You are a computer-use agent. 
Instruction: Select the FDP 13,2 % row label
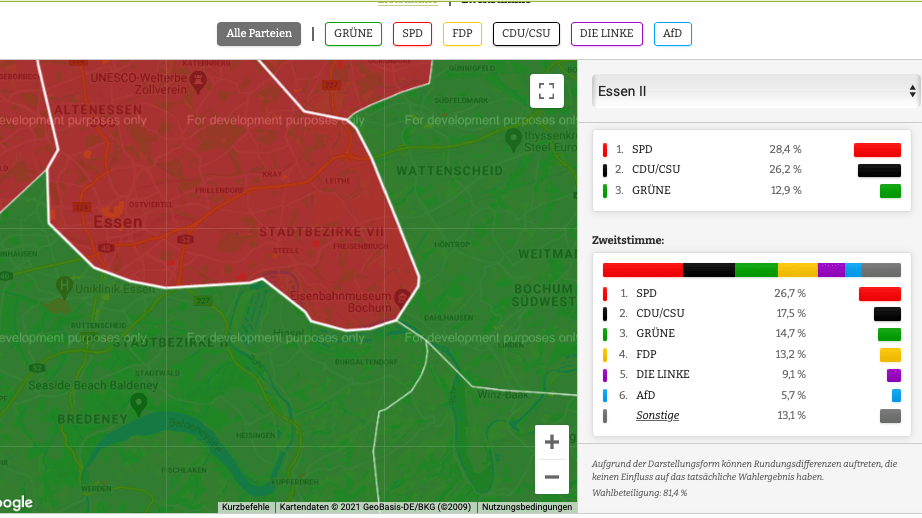click(x=646, y=354)
